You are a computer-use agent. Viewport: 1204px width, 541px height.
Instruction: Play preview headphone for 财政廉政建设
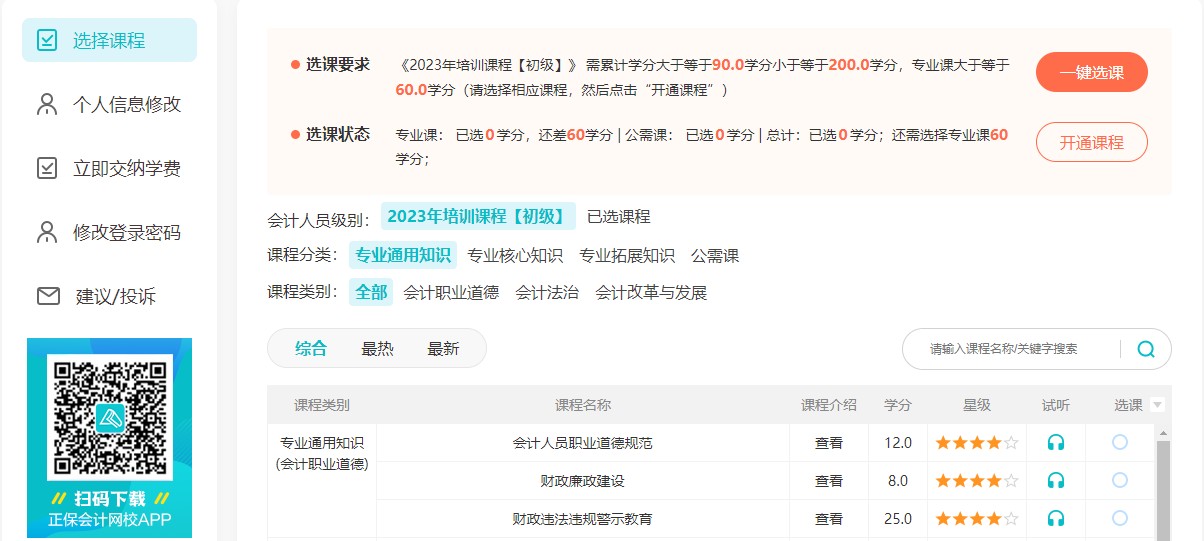point(1056,480)
